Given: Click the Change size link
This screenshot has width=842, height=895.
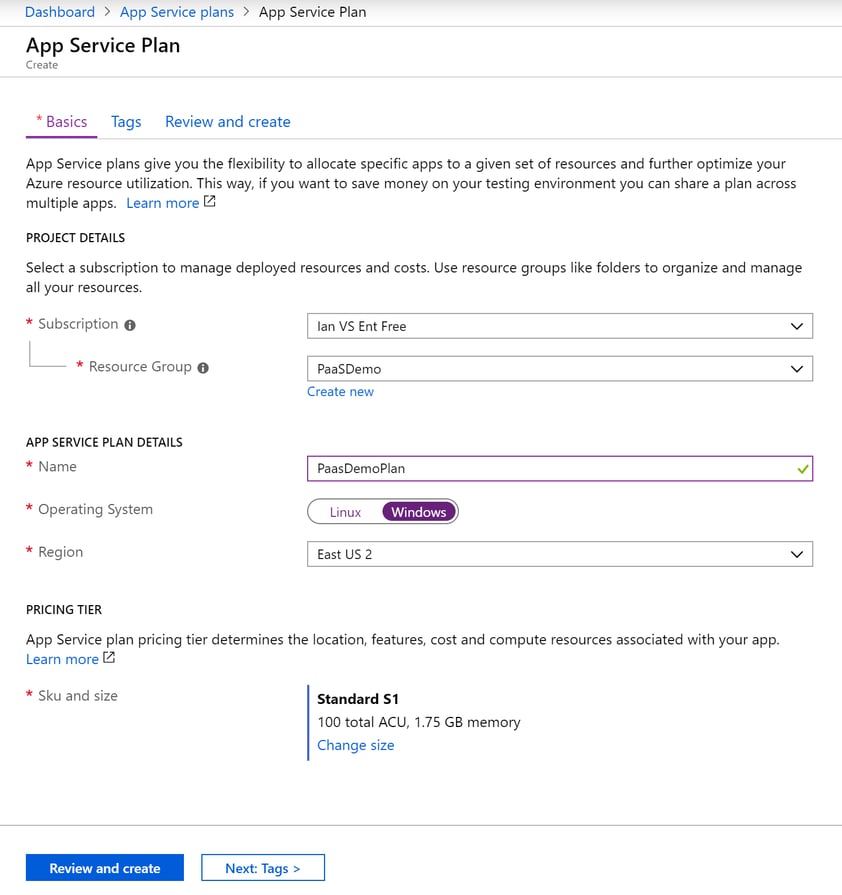Looking at the screenshot, I should (355, 745).
